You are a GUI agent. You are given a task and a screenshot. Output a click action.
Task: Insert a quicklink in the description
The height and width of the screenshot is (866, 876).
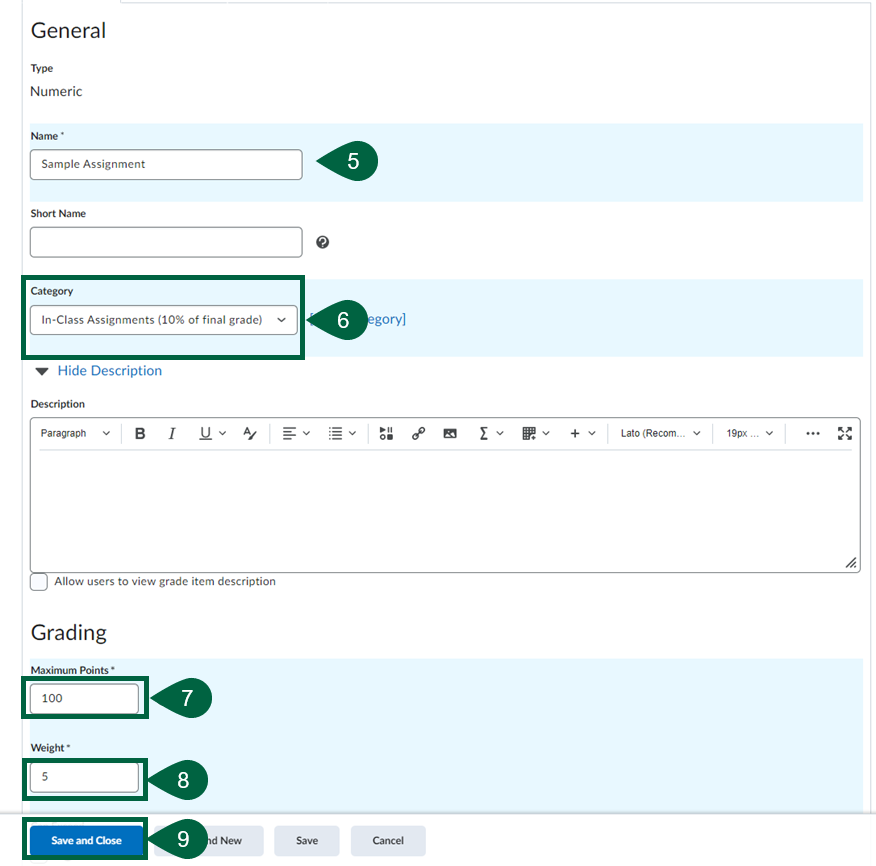point(418,433)
